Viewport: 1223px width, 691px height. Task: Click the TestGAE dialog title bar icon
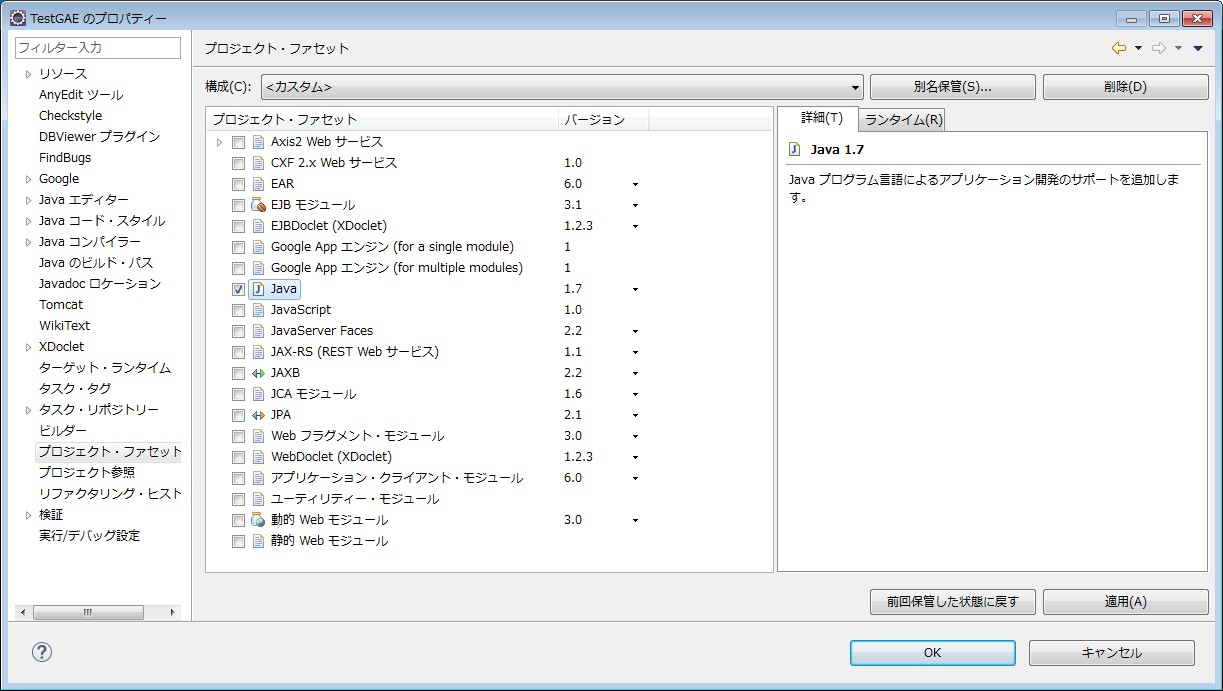[x=18, y=18]
